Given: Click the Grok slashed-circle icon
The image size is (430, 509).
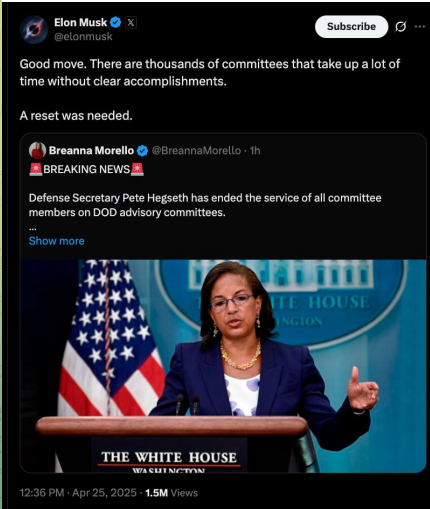Looking at the screenshot, I should pyautogui.click(x=400, y=26).
